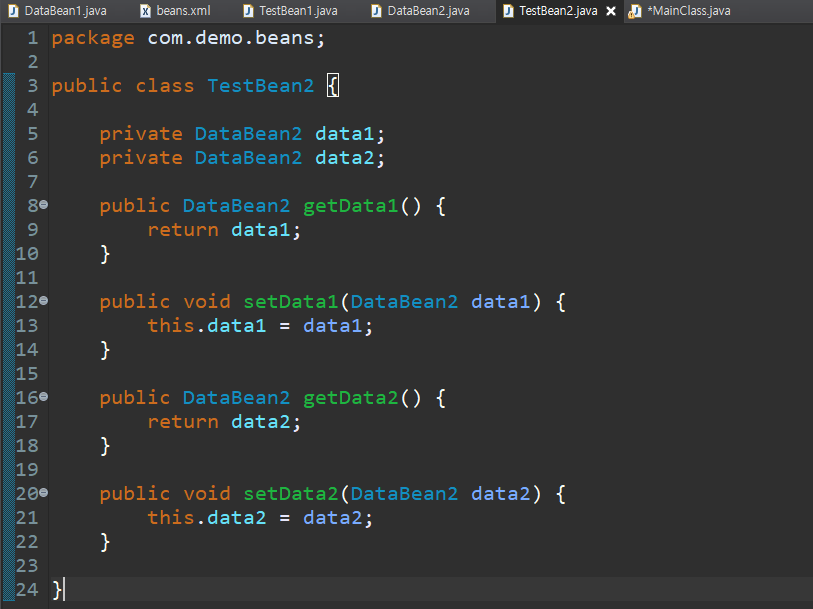
Task: Click the DataBean2 return type on line 8
Action: tap(236, 206)
